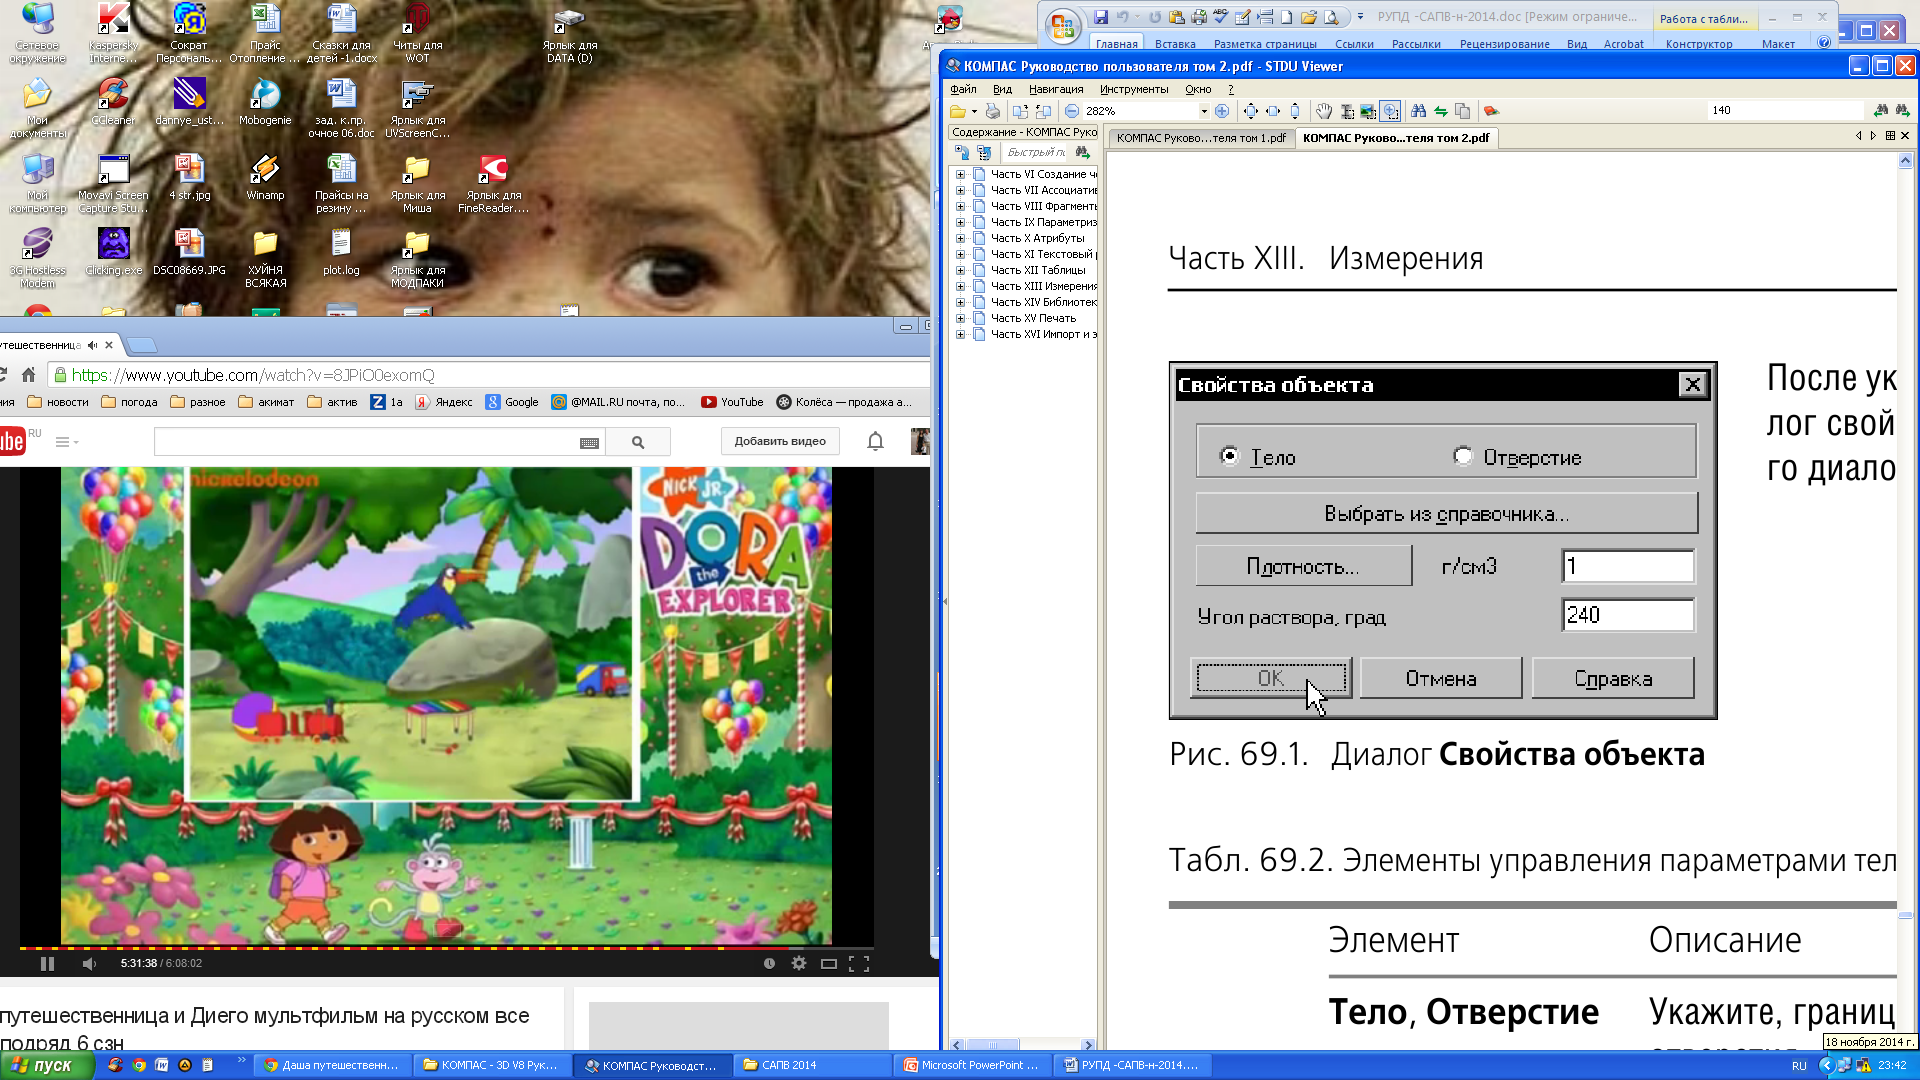Switch to КОМПАС том 1.pdf tab
This screenshot has width=1920, height=1080.
pos(1201,138)
